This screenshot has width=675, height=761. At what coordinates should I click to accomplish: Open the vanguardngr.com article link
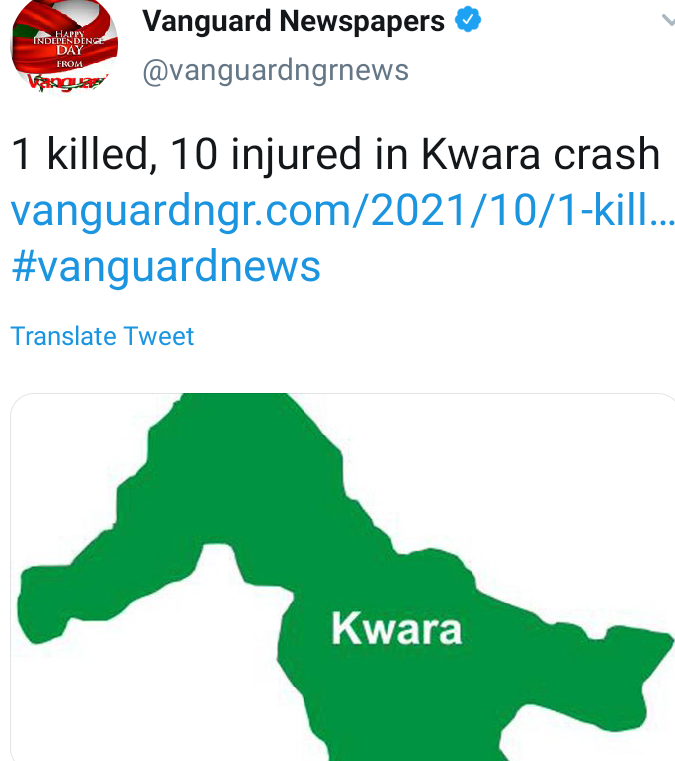343,210
